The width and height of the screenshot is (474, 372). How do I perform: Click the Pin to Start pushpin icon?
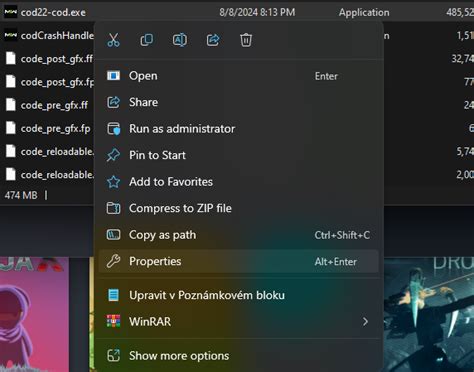click(x=113, y=155)
